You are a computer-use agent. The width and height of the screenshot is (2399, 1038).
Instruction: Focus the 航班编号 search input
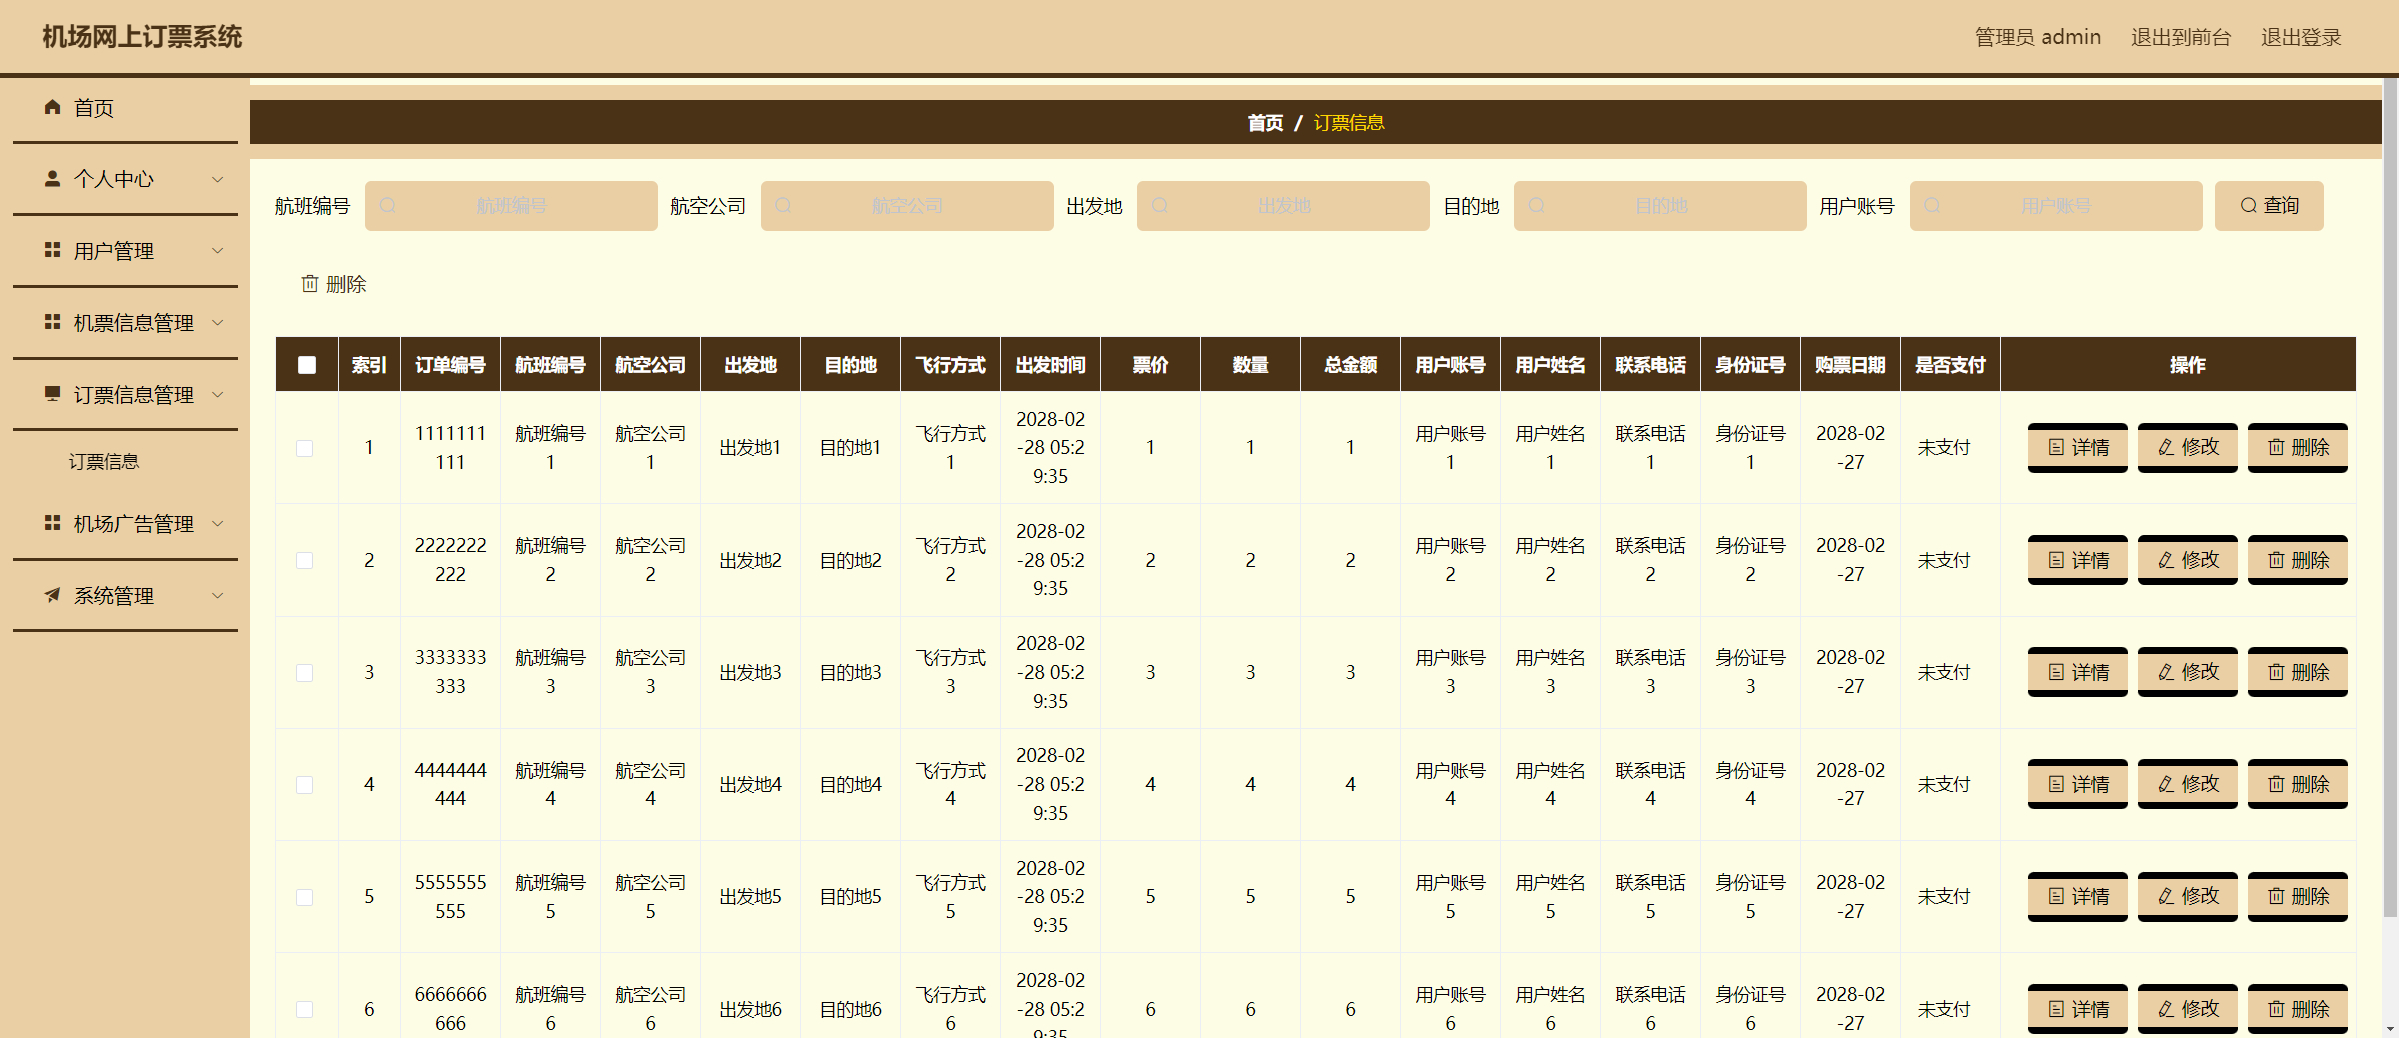pos(511,206)
